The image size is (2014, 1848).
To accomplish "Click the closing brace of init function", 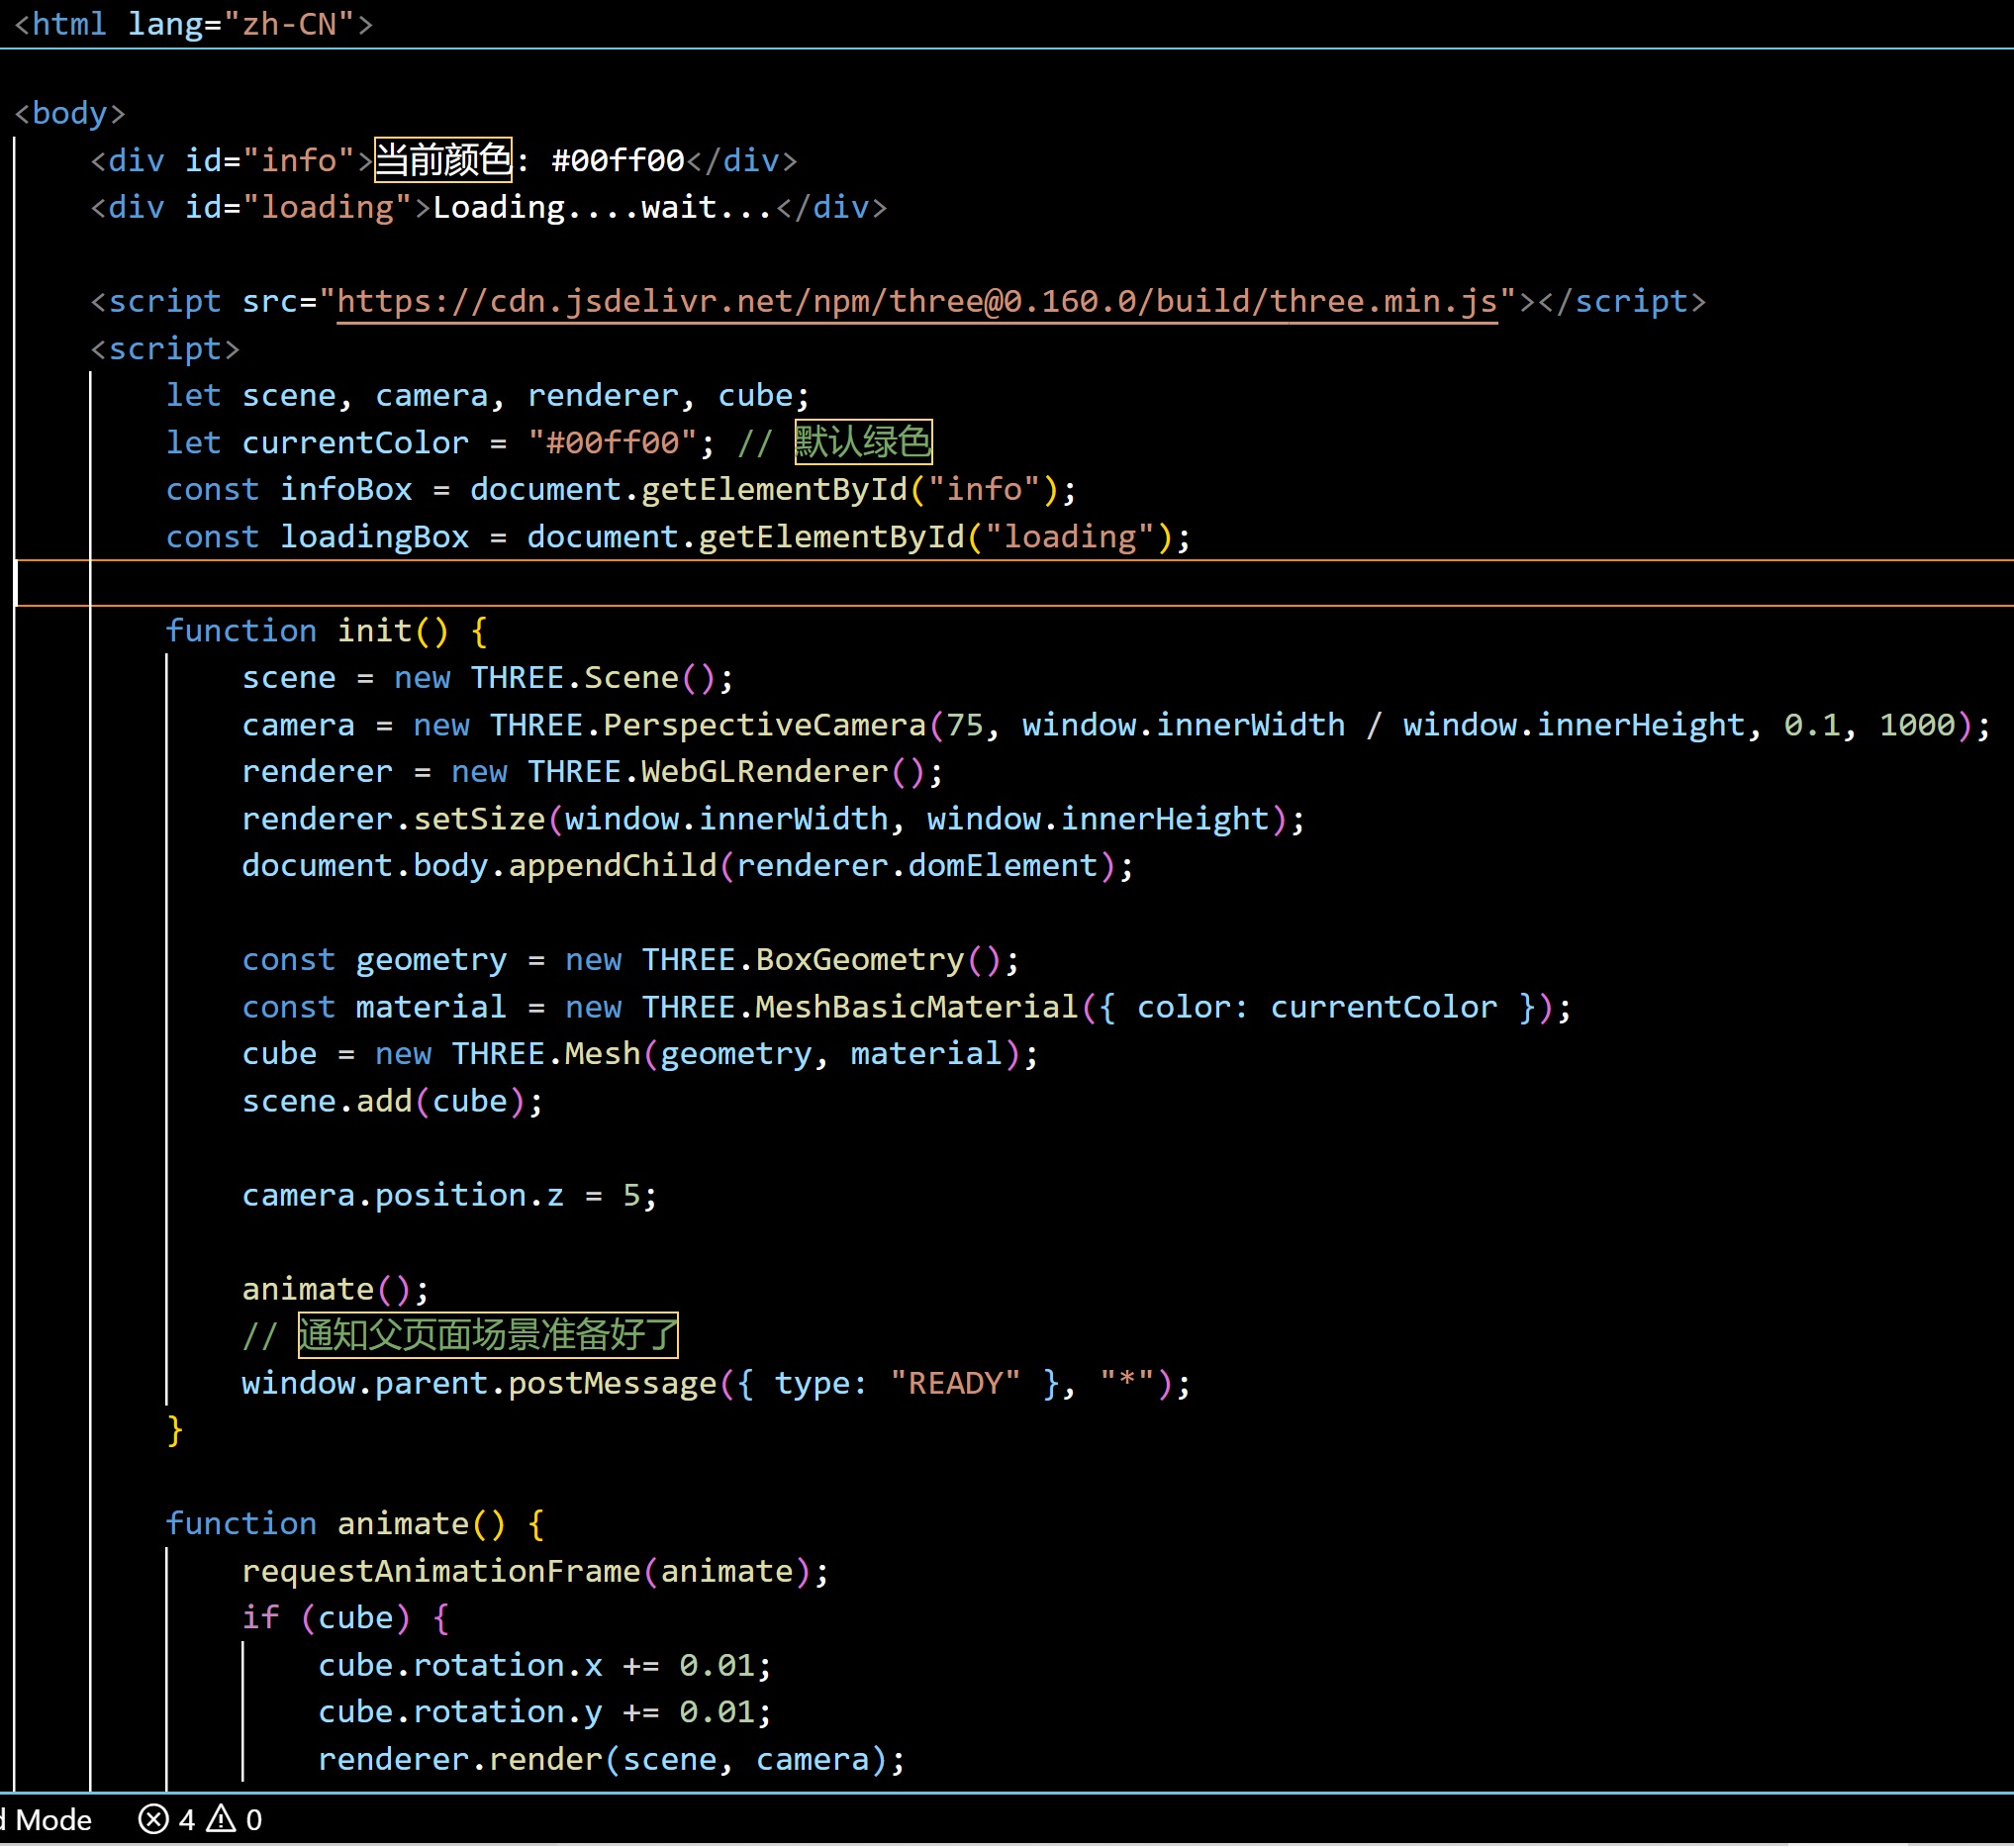I will pos(175,1430).
